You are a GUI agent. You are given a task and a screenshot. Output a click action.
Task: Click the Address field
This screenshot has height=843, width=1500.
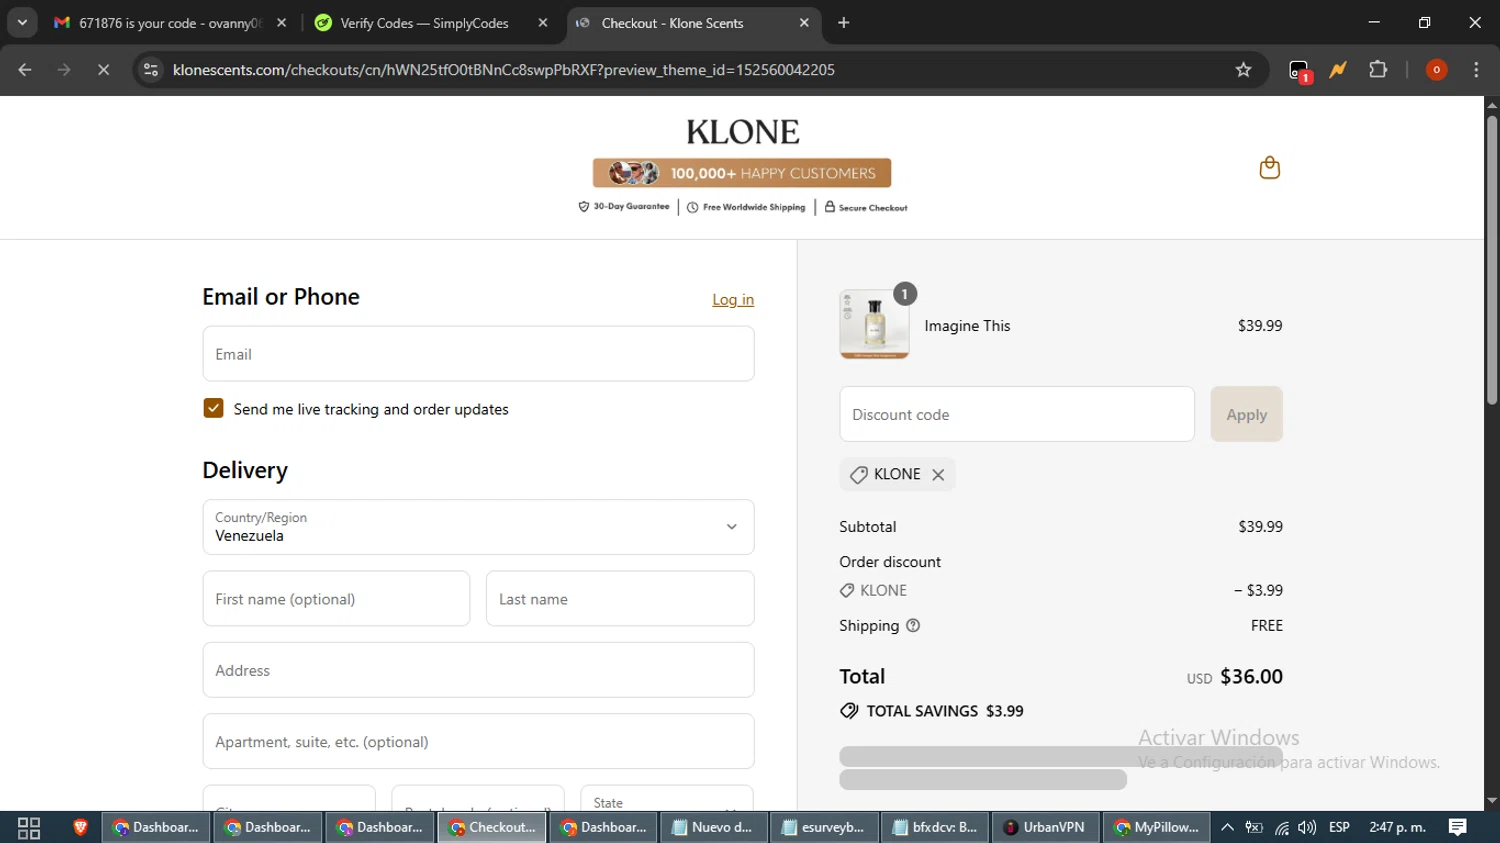click(x=478, y=670)
